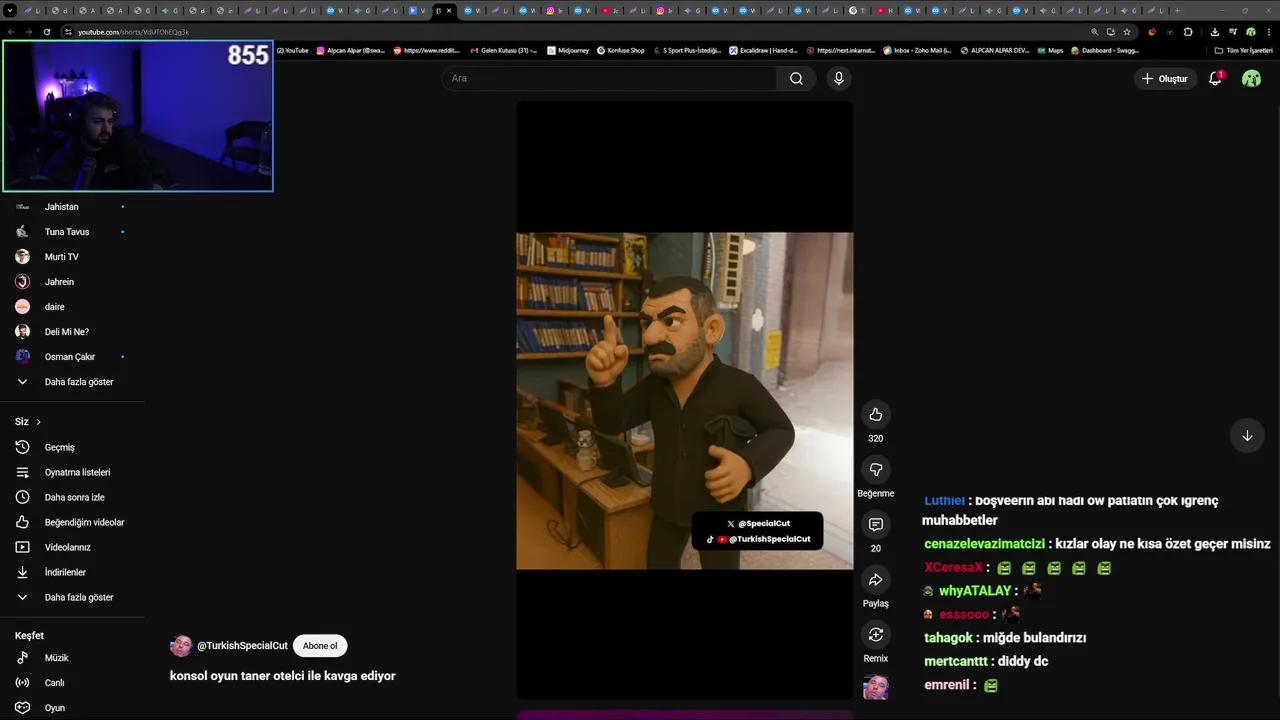Share the short via Paylaş icon

pyautogui.click(x=876, y=579)
